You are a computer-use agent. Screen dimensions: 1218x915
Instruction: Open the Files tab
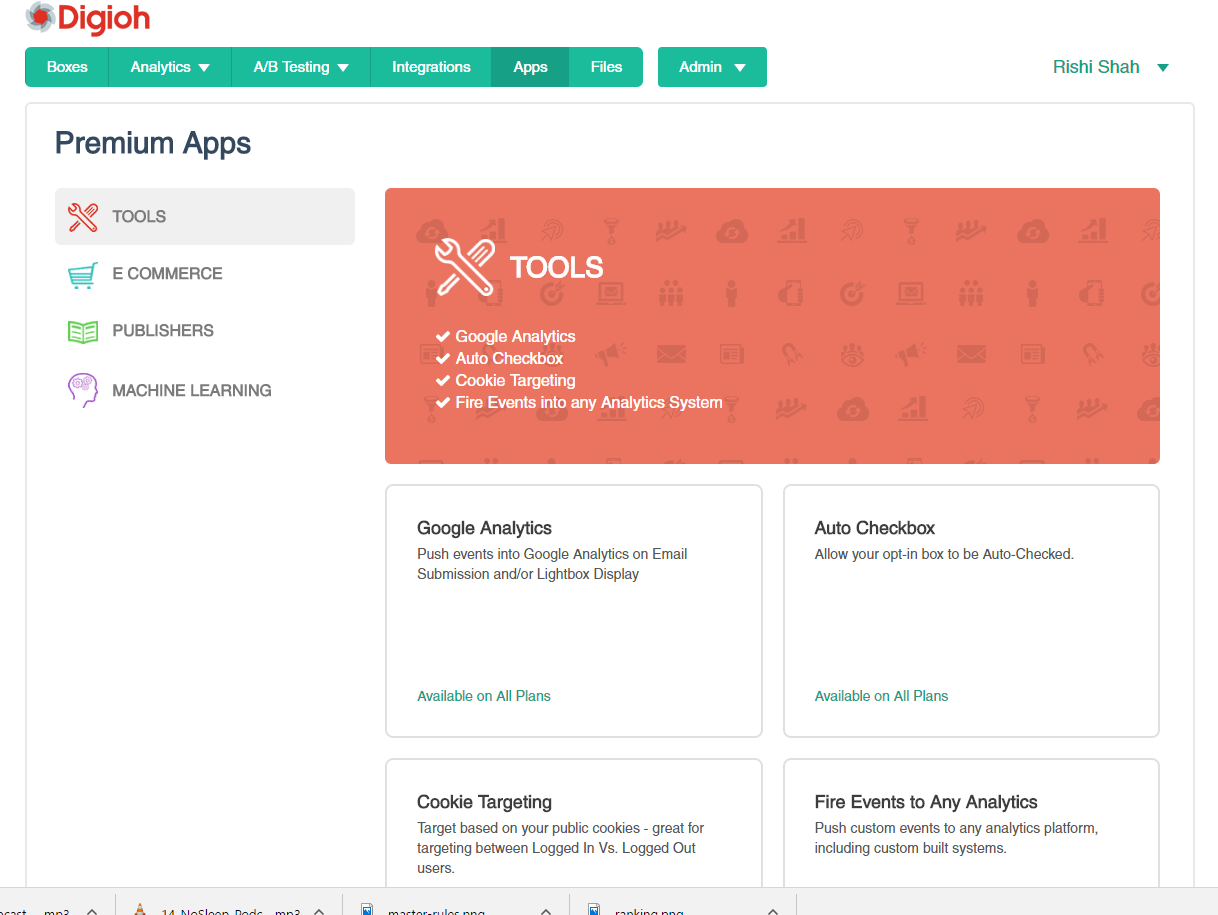[x=606, y=67]
